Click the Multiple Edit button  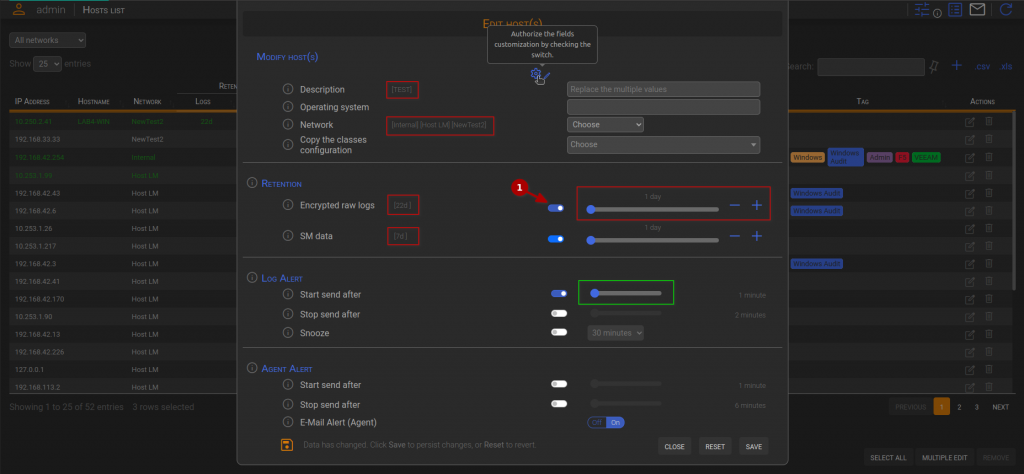[x=944, y=458]
